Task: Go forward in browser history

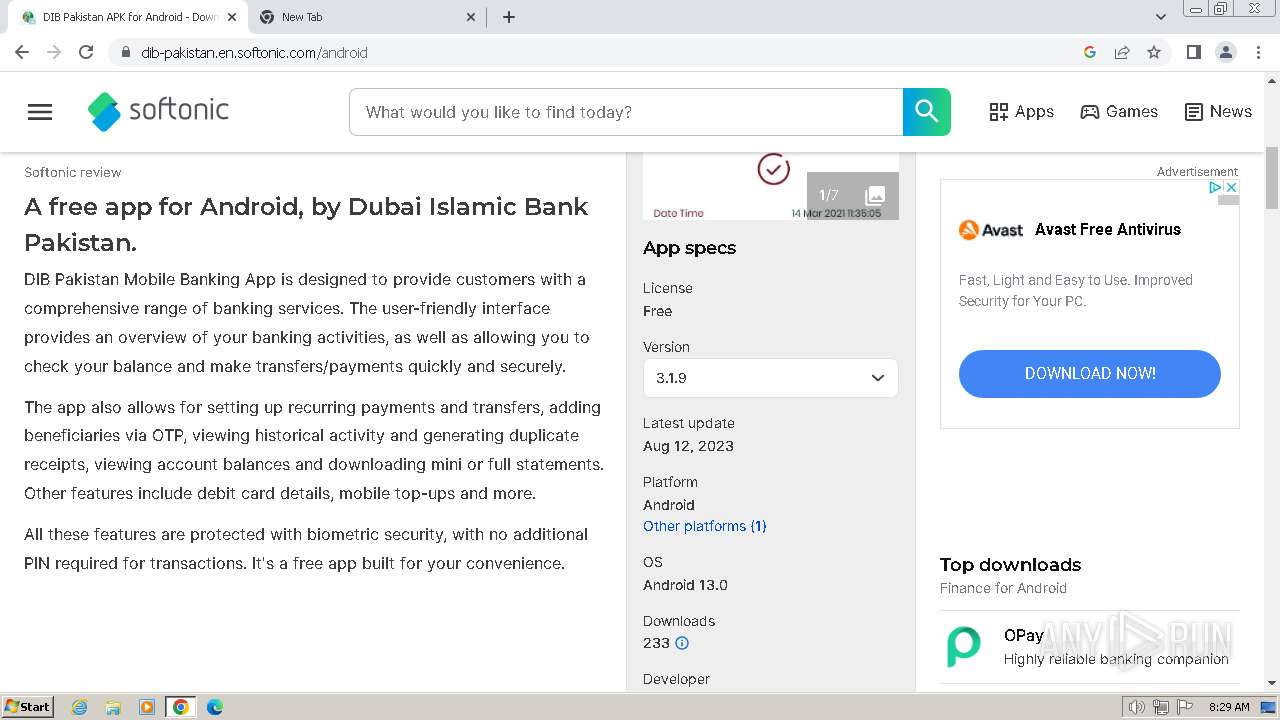Action: pos(54,52)
